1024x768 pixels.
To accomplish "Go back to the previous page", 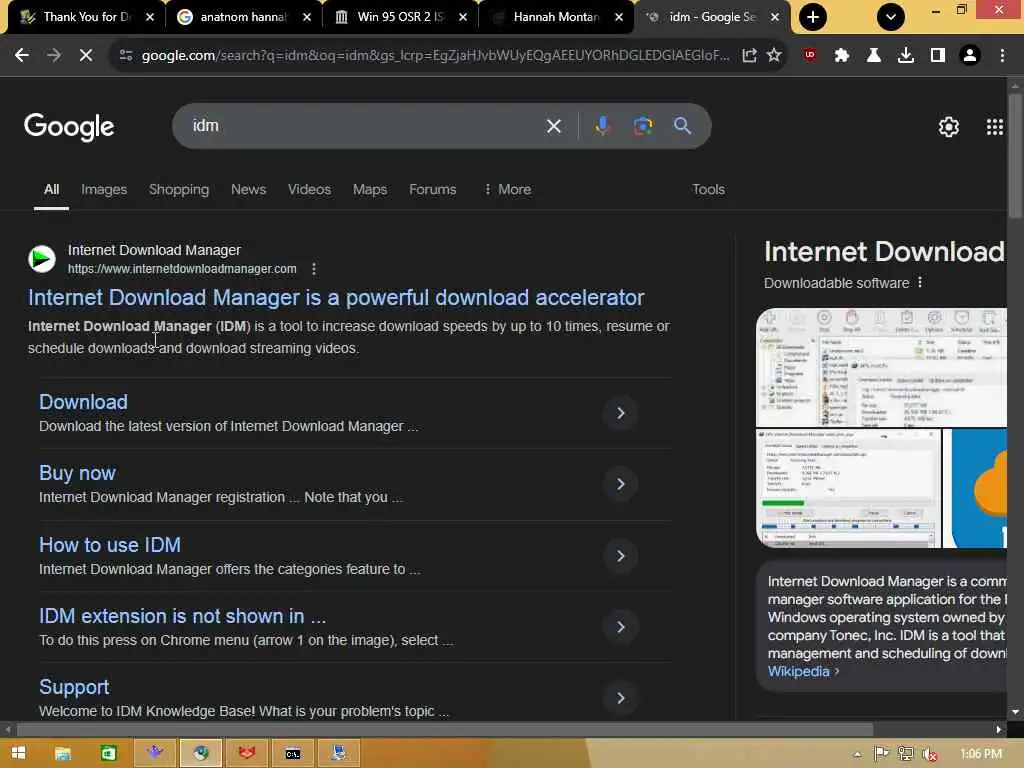I will pos(22,56).
